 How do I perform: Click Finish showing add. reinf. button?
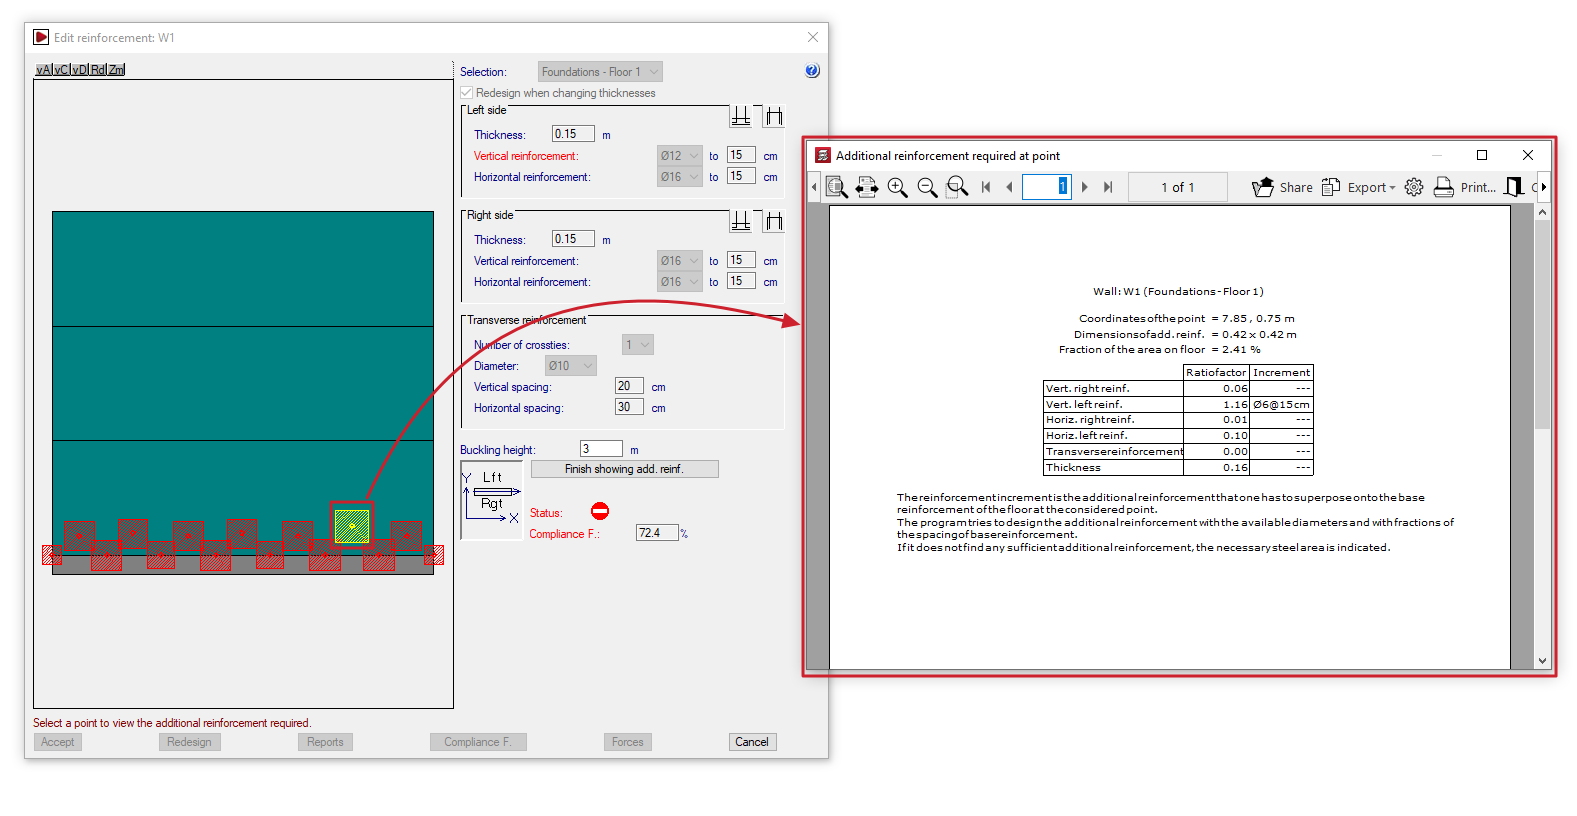pos(624,469)
